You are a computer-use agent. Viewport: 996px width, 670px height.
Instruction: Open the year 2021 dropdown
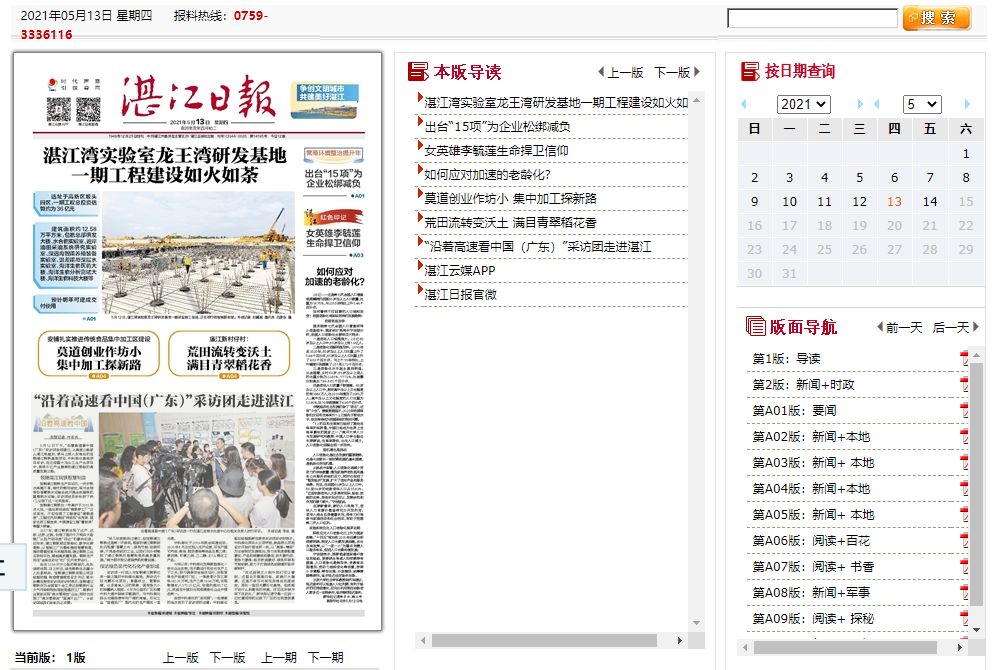pos(804,104)
